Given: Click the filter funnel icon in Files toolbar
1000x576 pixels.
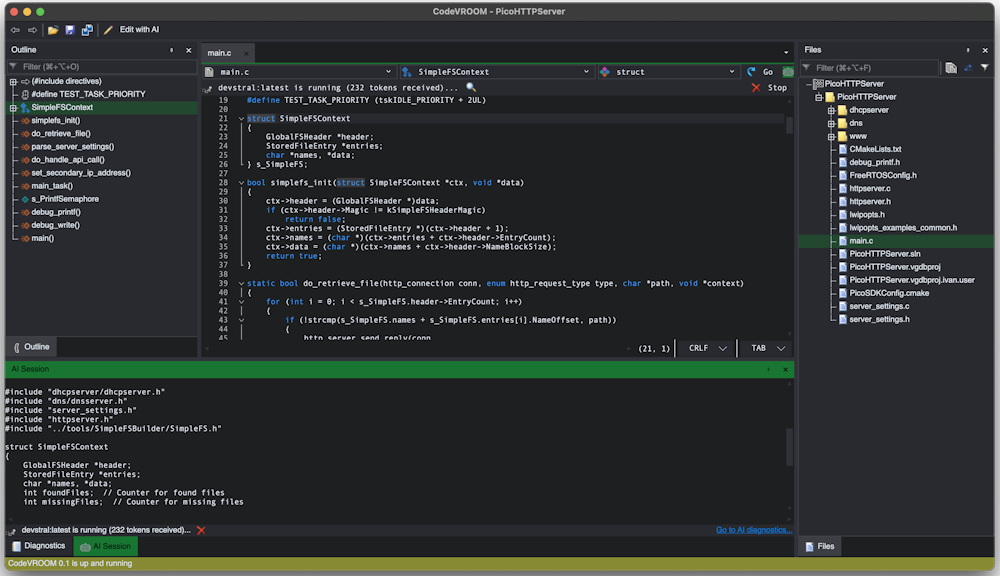Looking at the screenshot, I should (985, 68).
